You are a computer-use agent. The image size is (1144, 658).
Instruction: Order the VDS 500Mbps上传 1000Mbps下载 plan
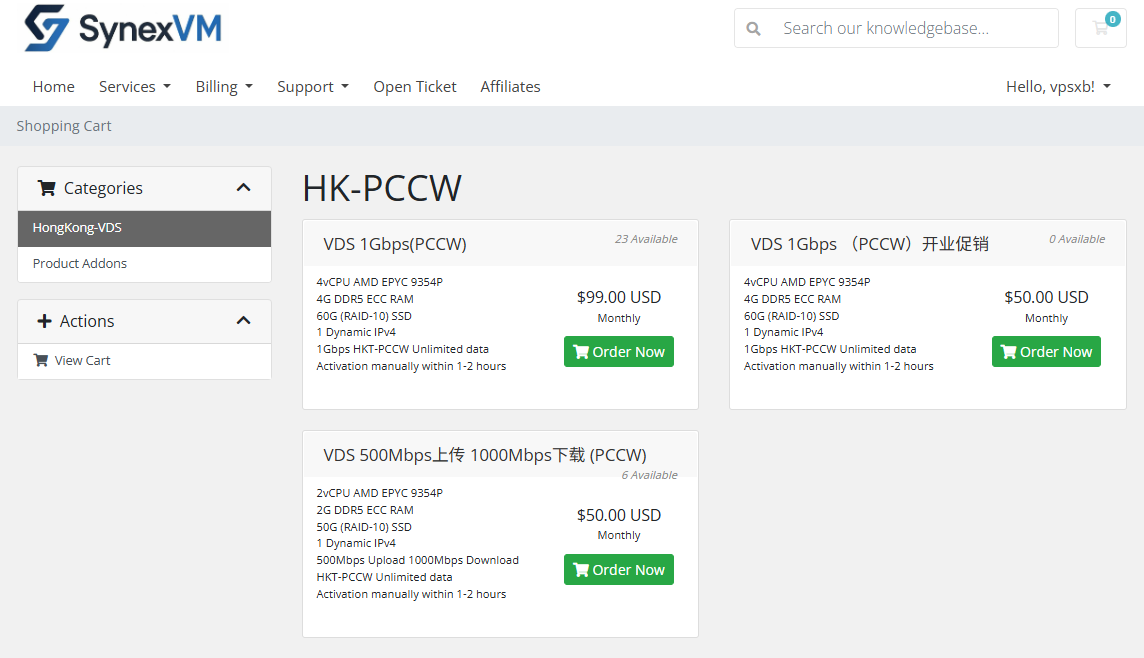click(619, 570)
